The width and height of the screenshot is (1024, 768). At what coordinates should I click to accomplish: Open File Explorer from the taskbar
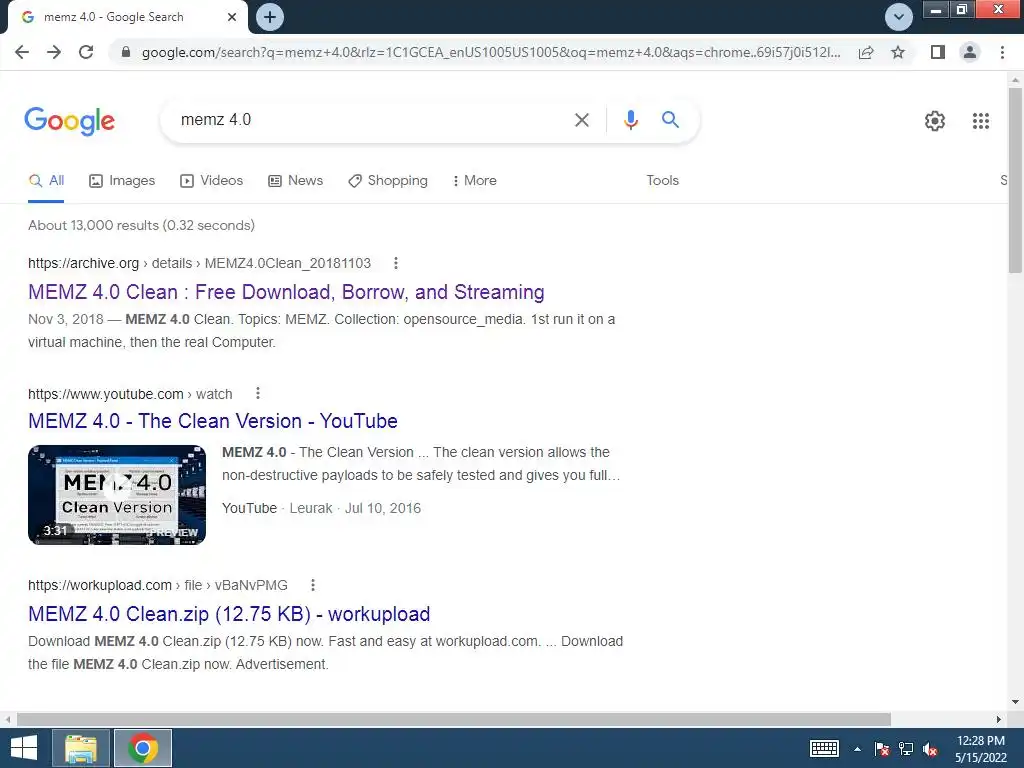tap(81, 748)
